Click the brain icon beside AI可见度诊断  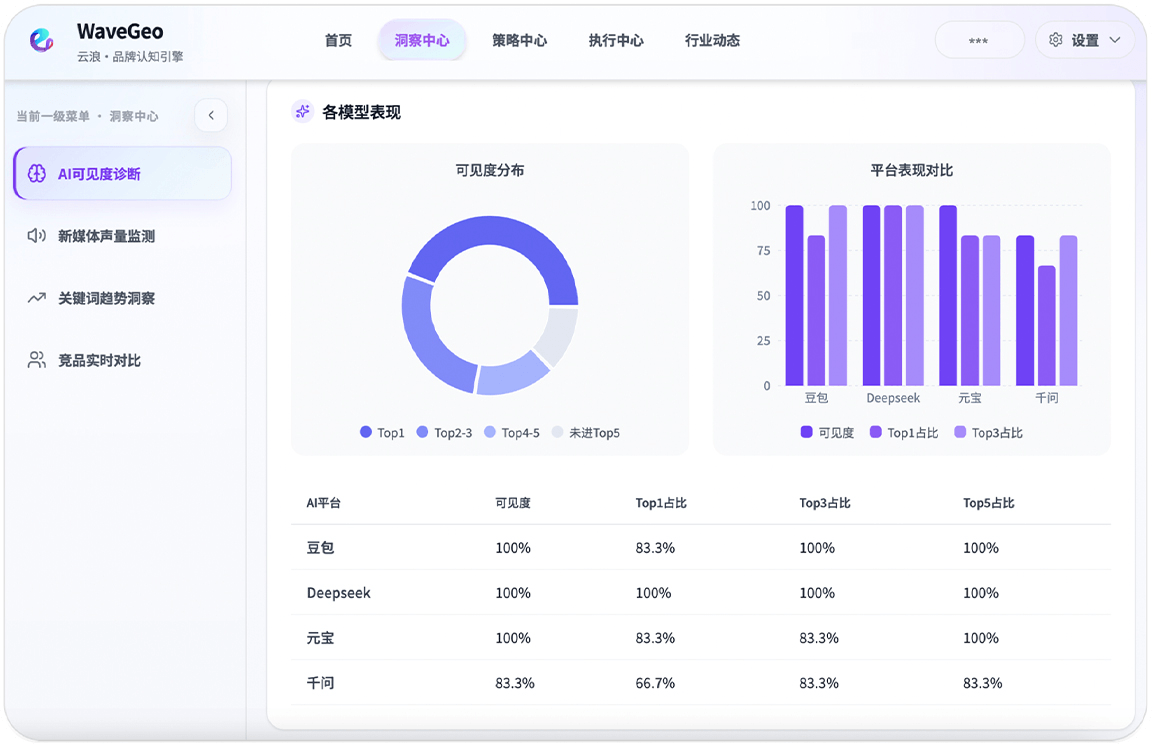point(37,174)
